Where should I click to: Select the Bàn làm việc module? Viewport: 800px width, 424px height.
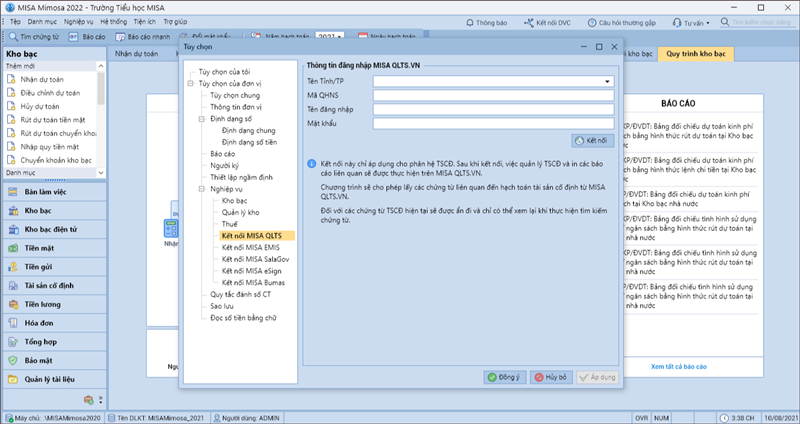pyautogui.click(x=55, y=192)
